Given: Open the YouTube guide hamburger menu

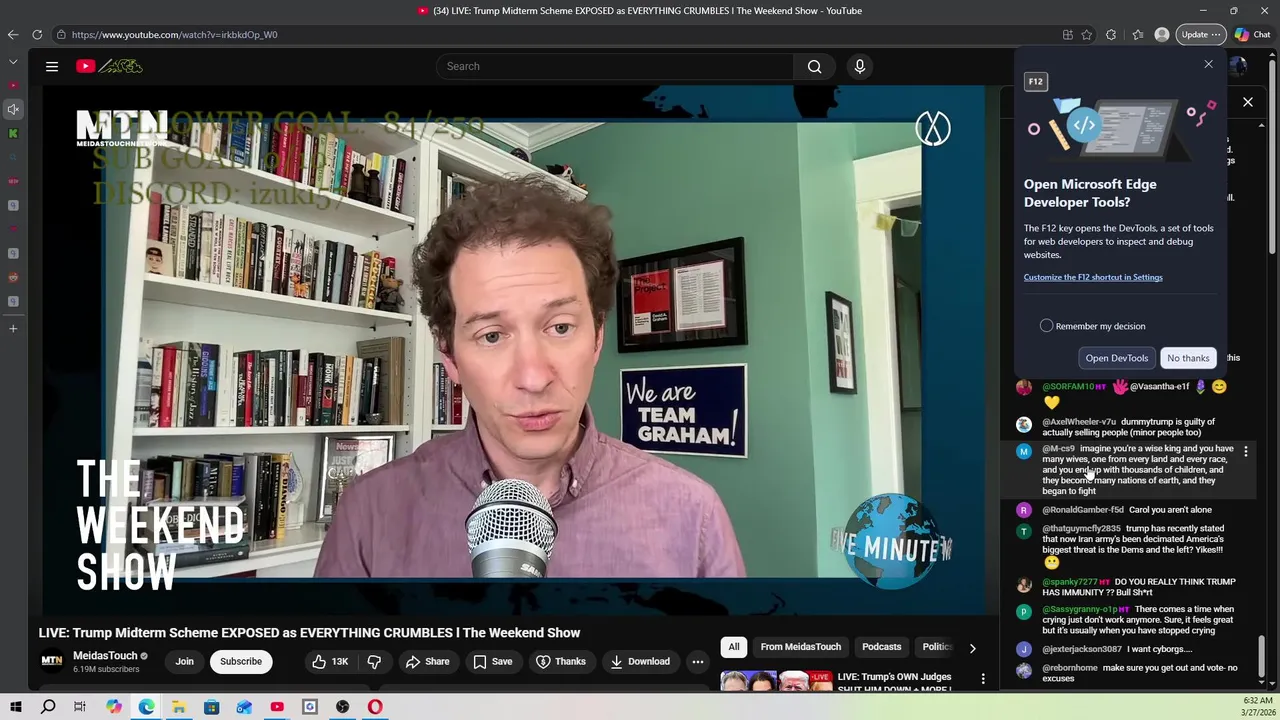Looking at the screenshot, I should [52, 66].
